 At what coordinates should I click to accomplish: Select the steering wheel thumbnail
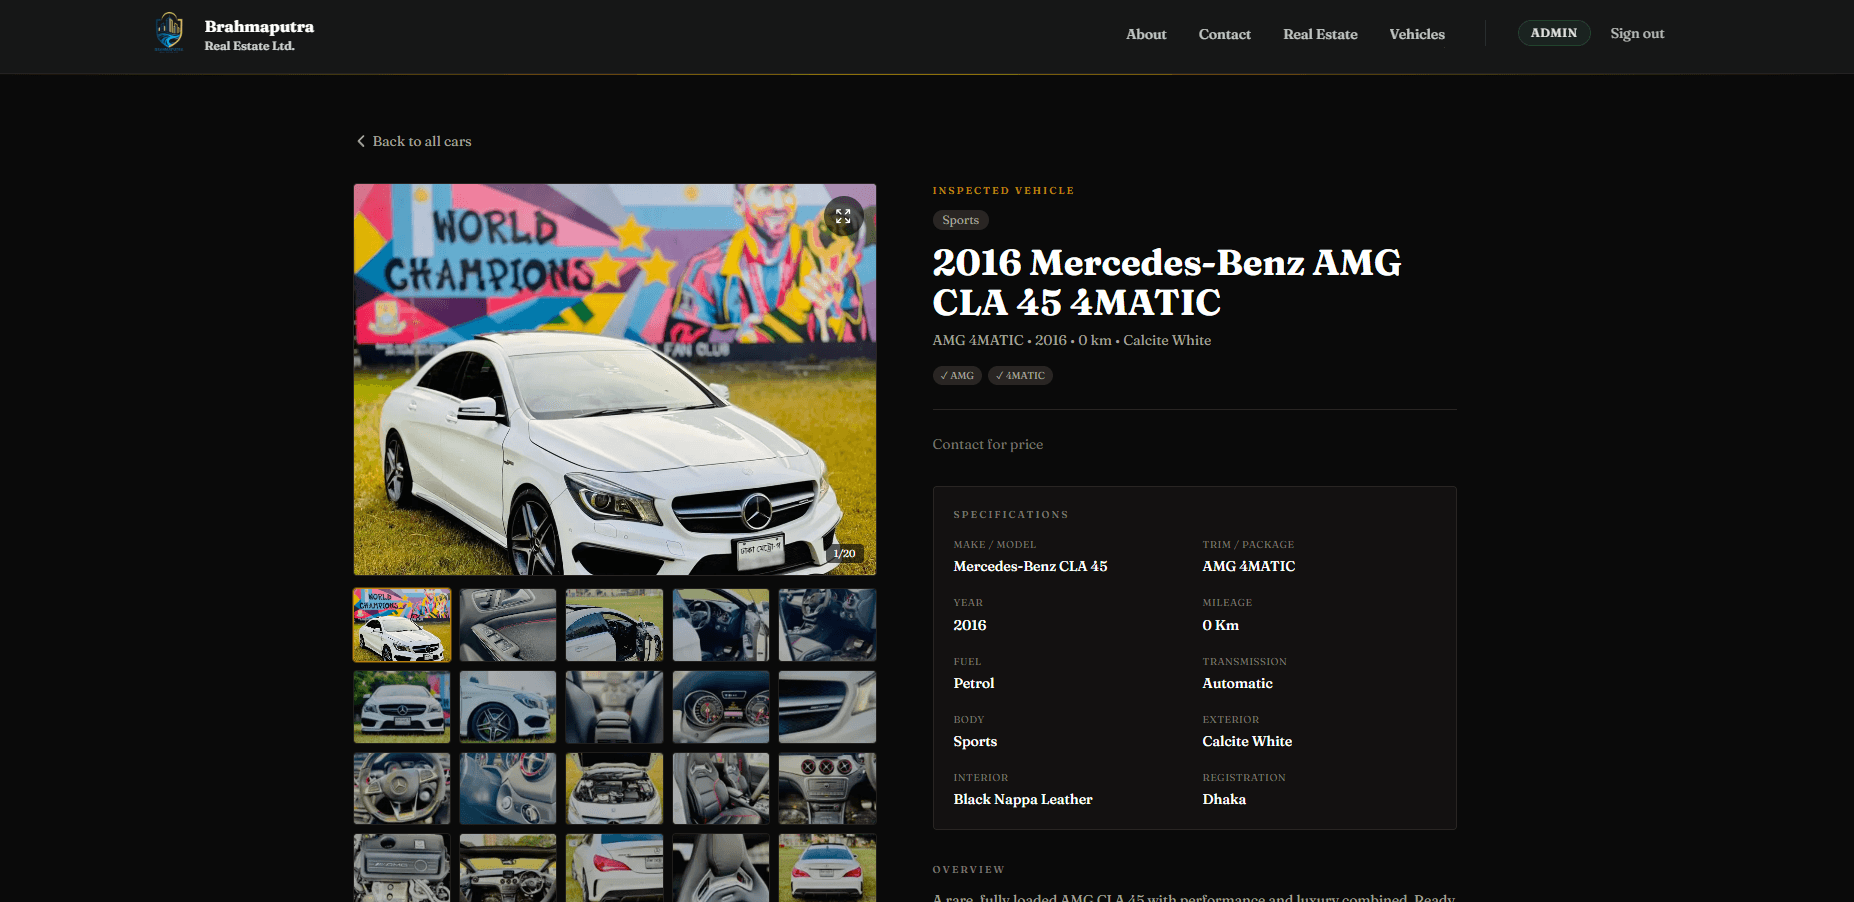402,789
